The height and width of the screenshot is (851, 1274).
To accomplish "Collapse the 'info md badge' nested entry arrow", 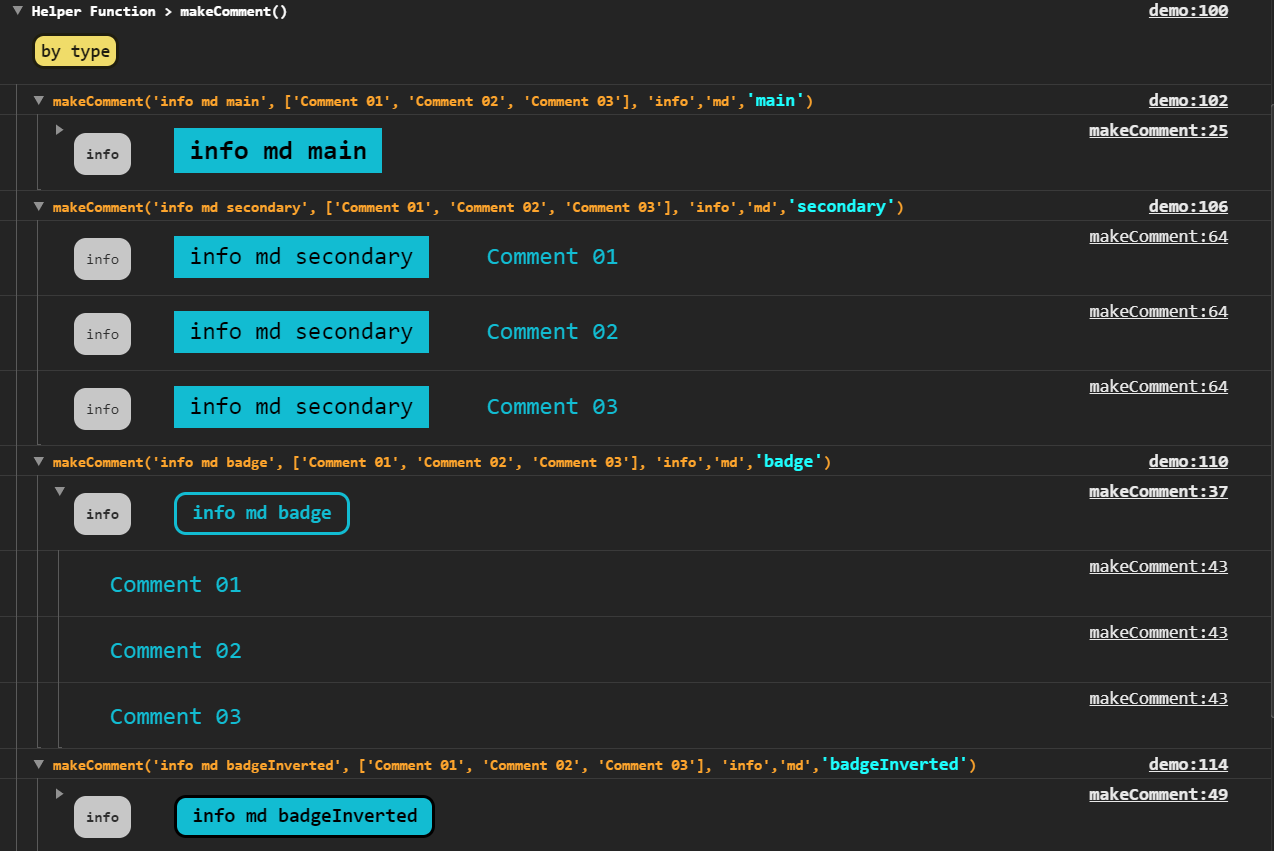I will coord(59,491).
